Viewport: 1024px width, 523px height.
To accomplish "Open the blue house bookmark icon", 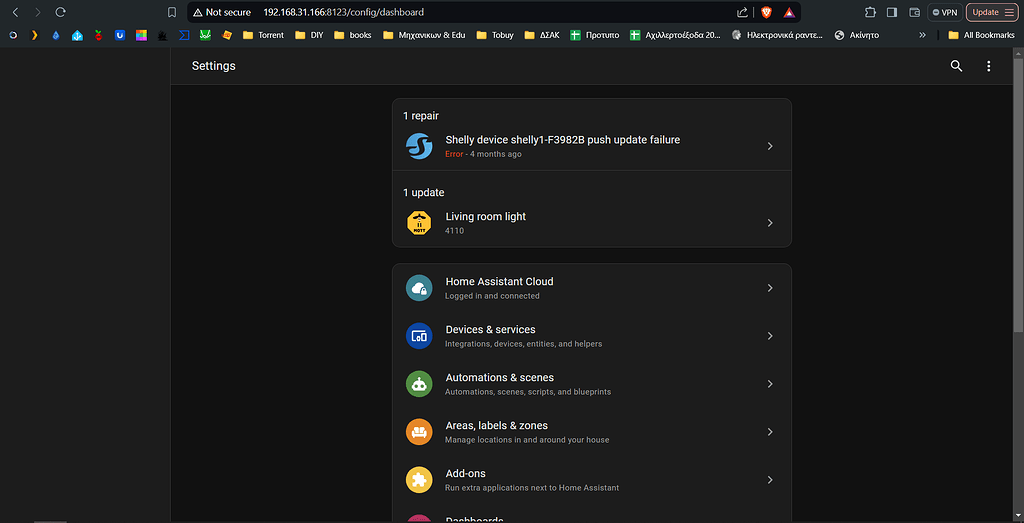I will (77, 35).
